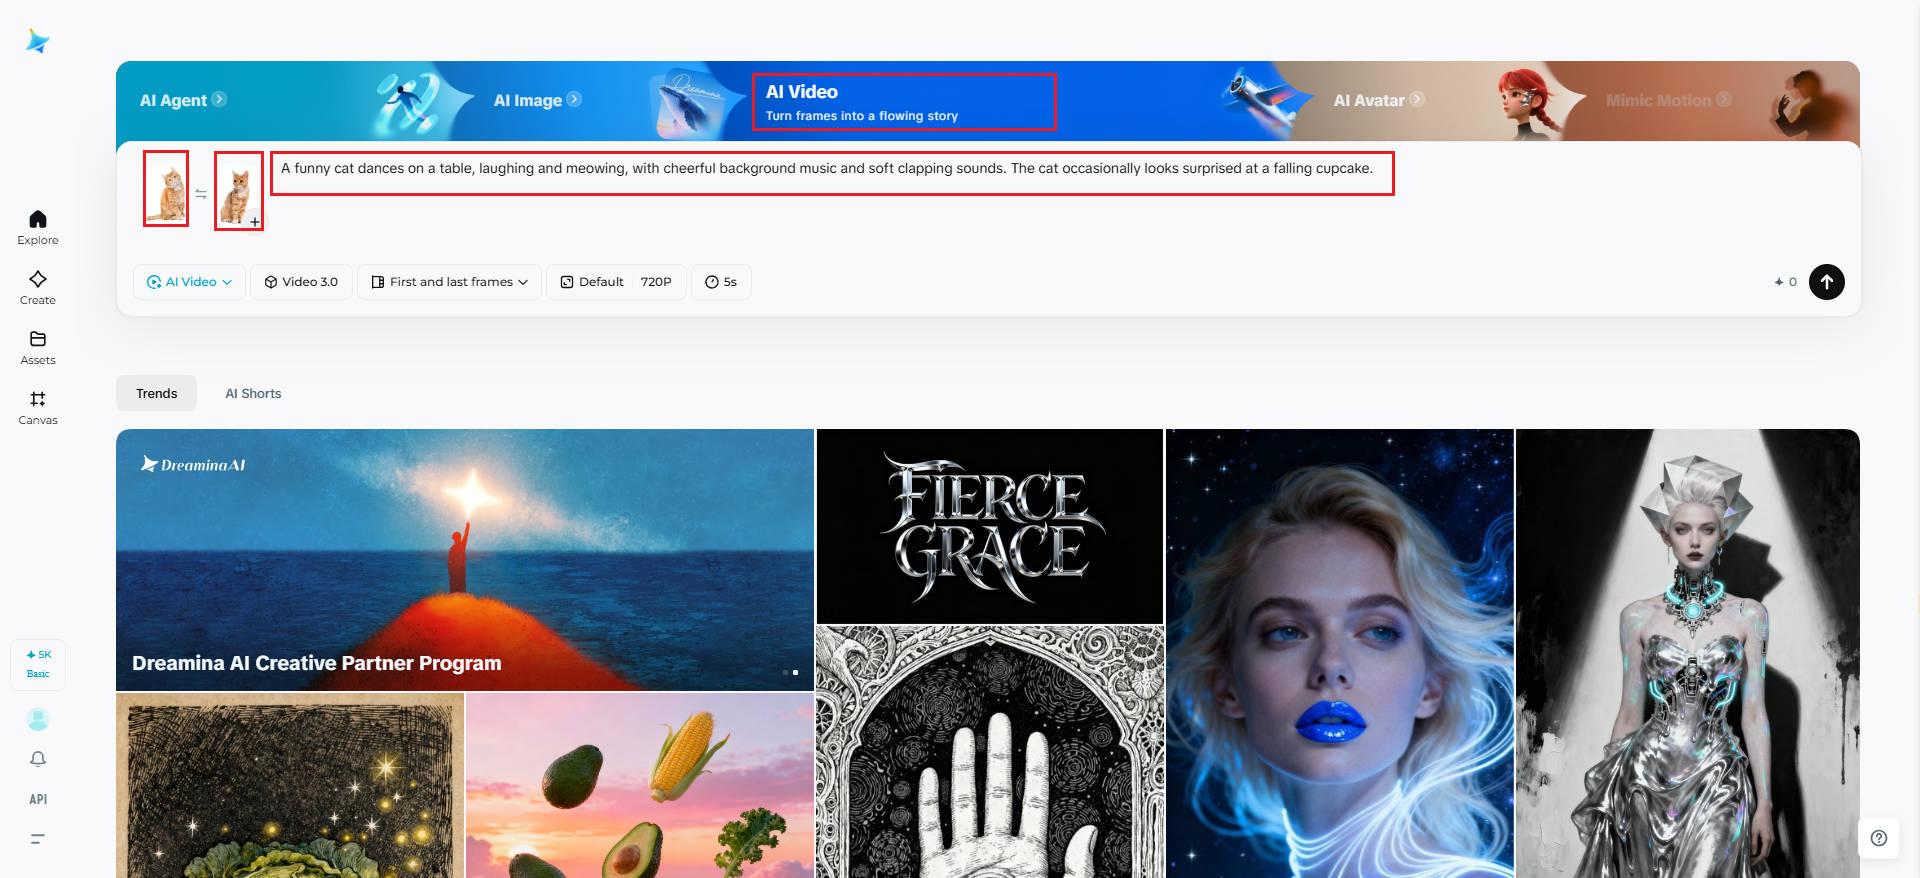Open the user profile avatar

[38, 719]
